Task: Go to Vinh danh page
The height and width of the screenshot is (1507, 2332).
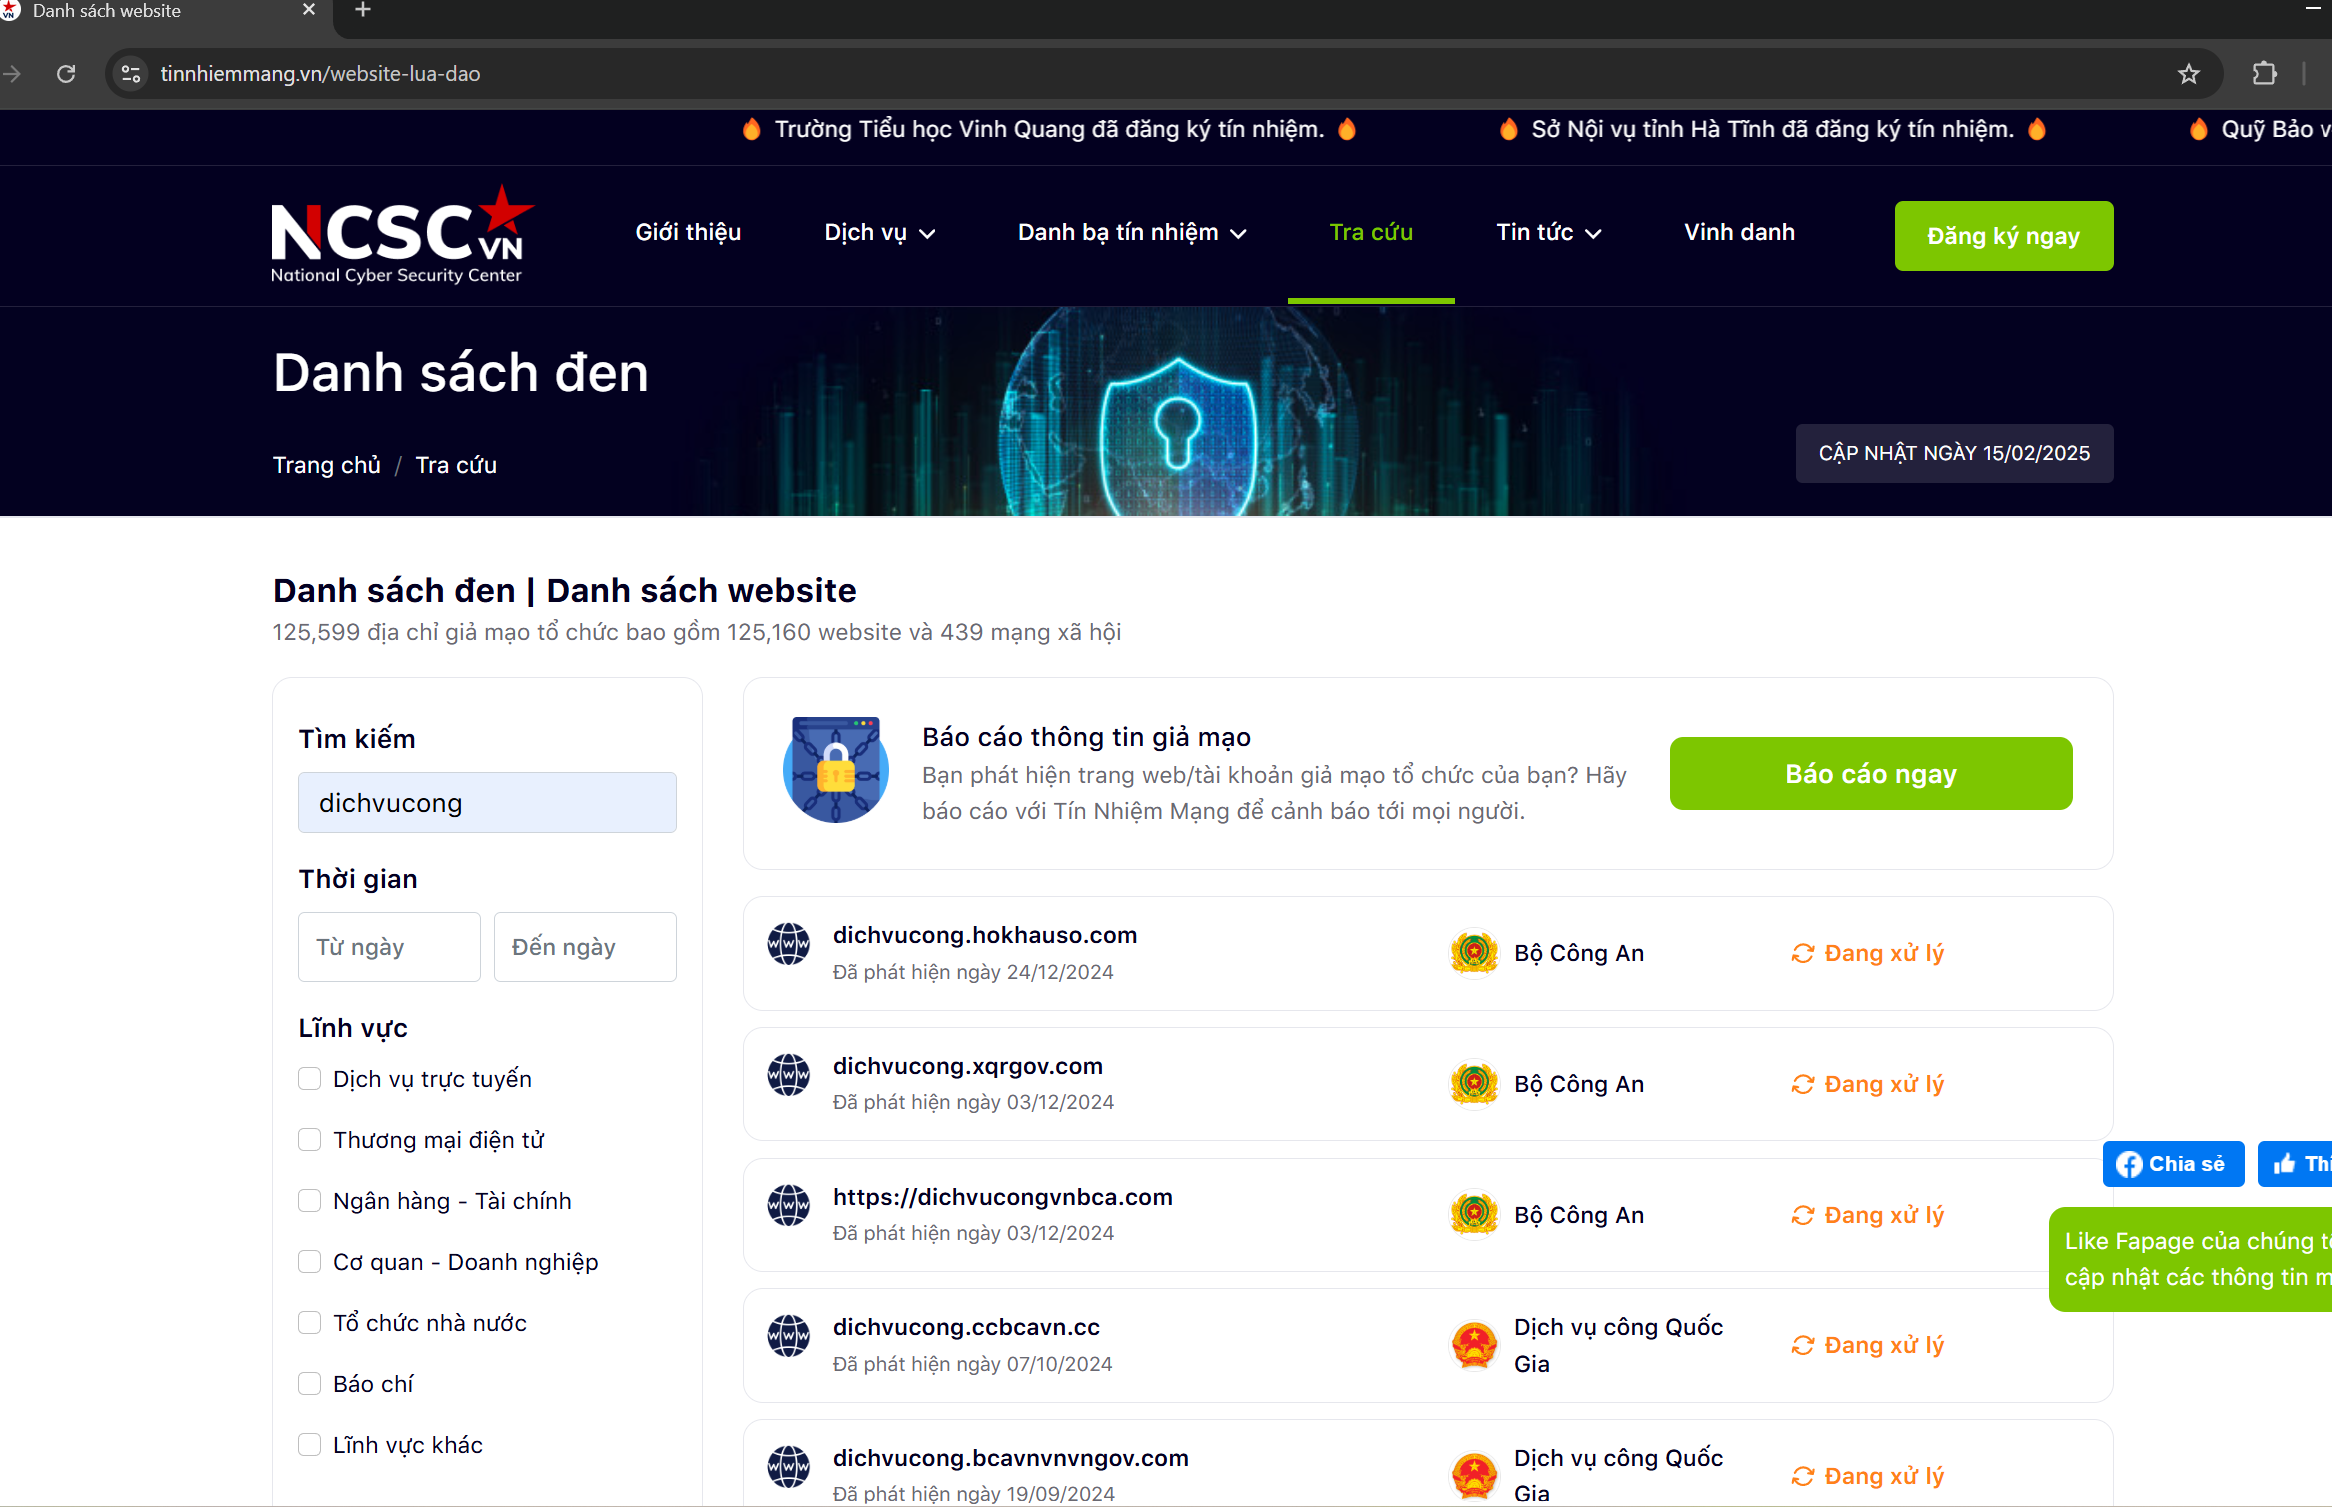Action: point(1739,233)
